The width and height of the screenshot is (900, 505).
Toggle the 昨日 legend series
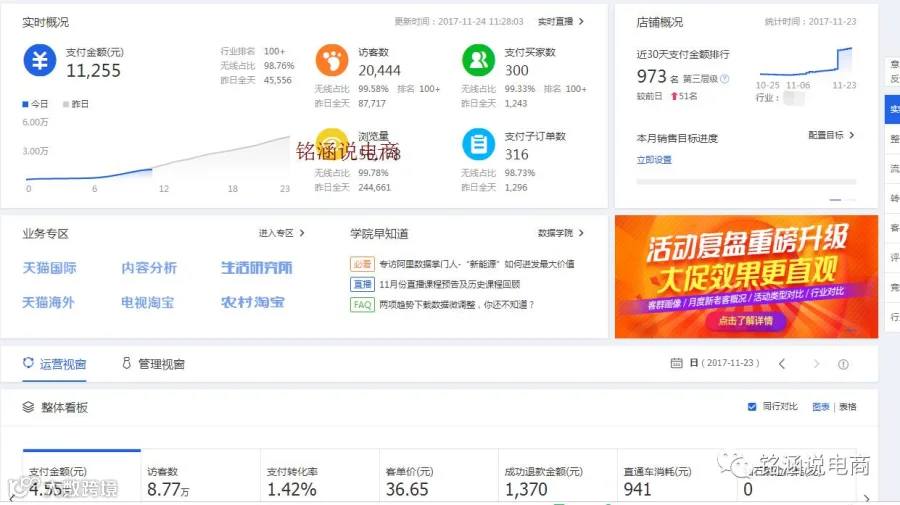[76, 104]
